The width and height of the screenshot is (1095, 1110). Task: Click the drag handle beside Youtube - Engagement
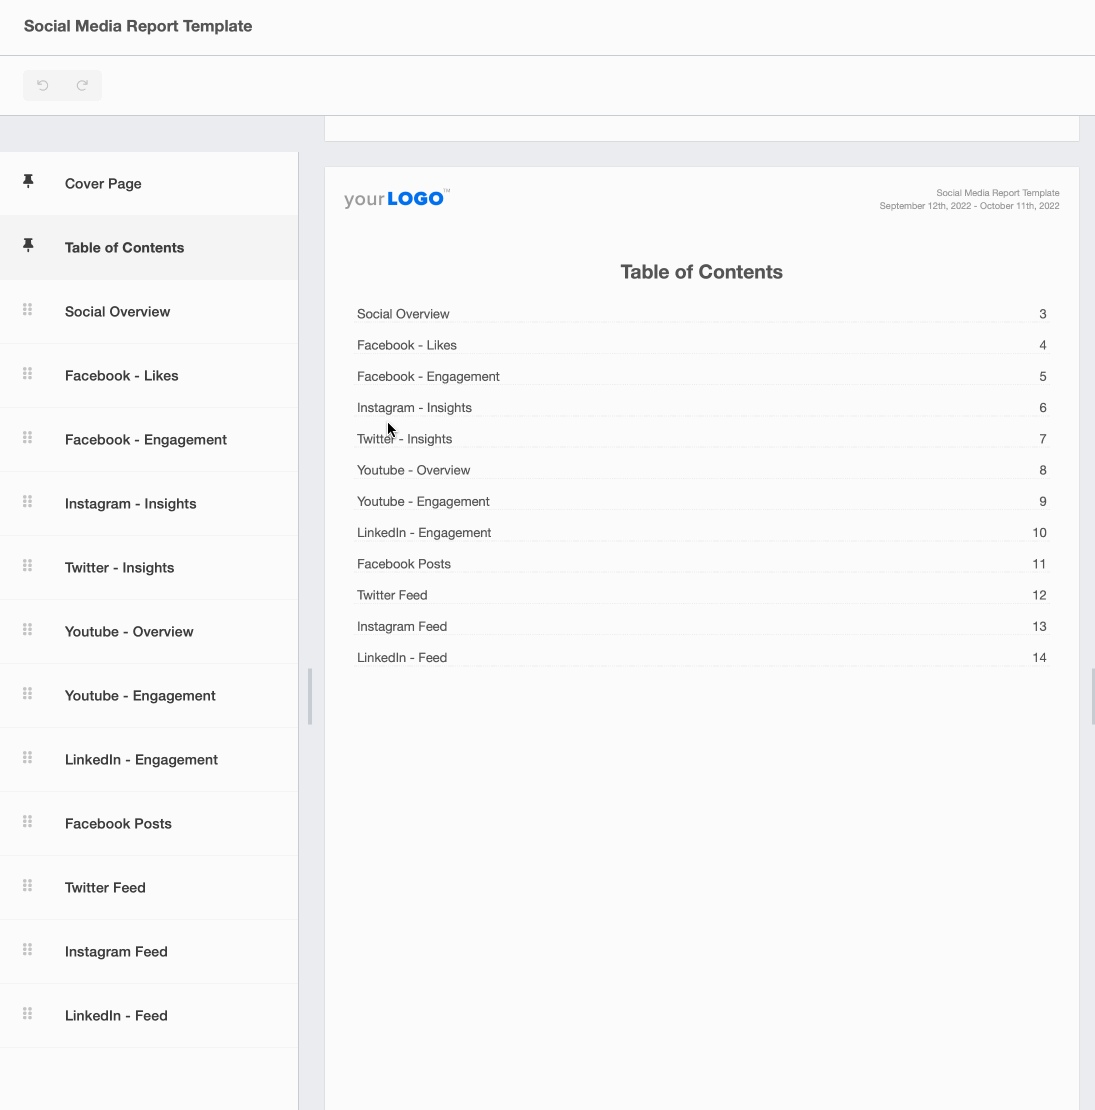click(x=27, y=693)
